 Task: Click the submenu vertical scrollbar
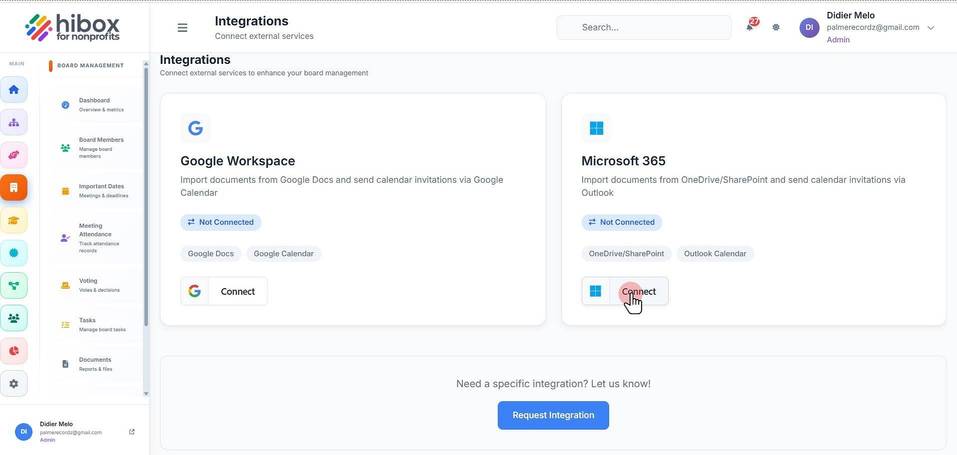pos(146,195)
